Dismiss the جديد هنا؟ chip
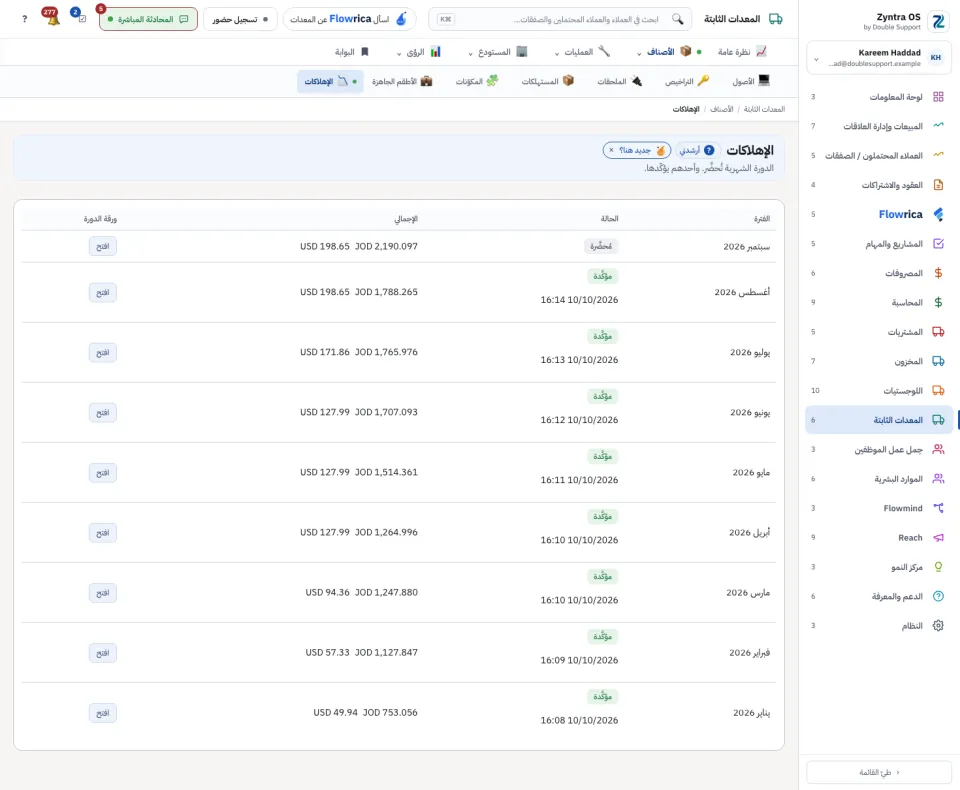This screenshot has height=790, width=960. click(611, 150)
